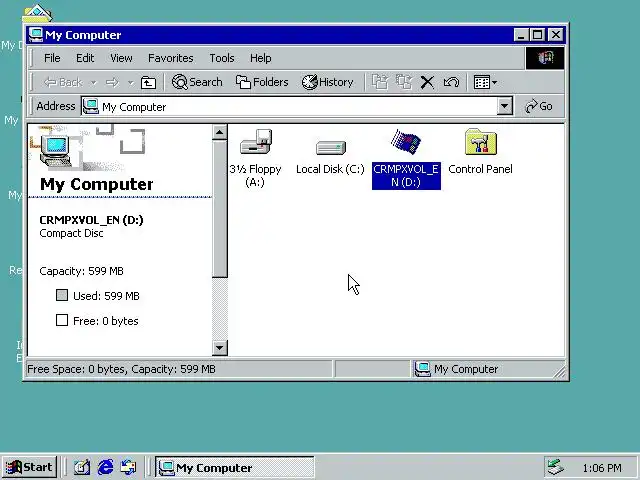Screen dimensions: 640x480
Task: Click the Up one level toolbar icon
Action: click(148, 82)
